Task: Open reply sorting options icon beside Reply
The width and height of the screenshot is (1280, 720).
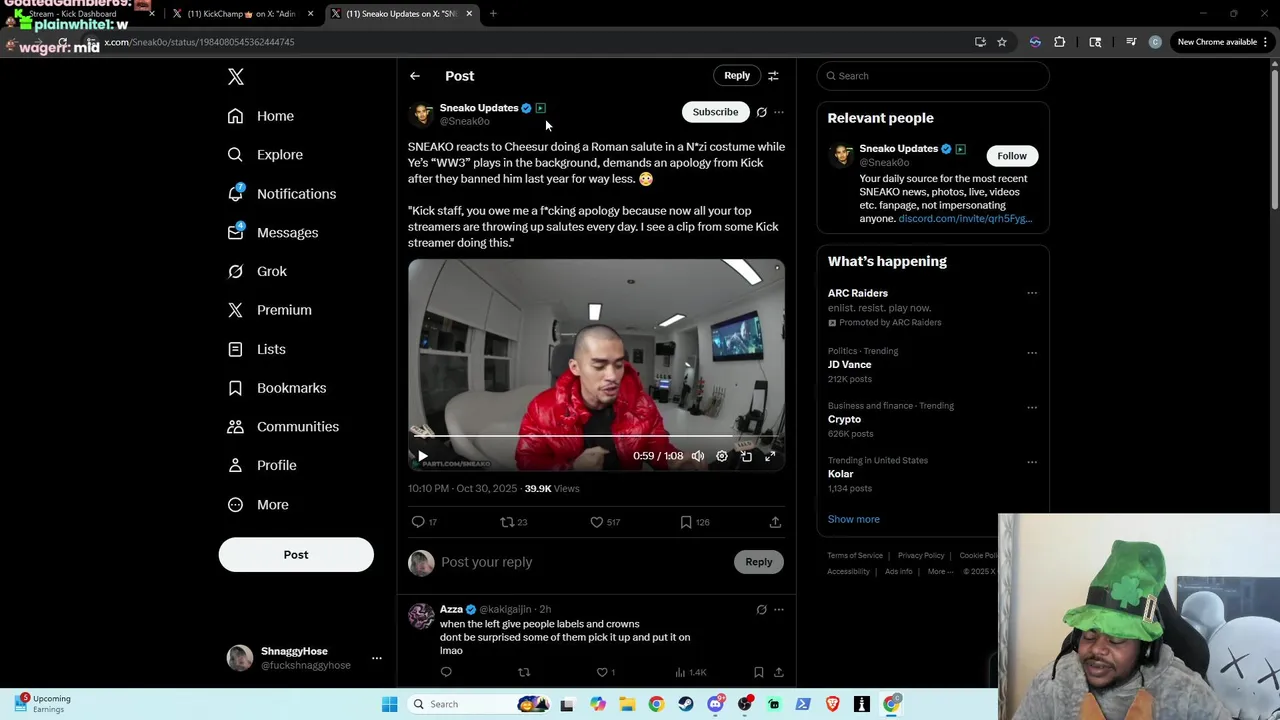Action: [773, 76]
